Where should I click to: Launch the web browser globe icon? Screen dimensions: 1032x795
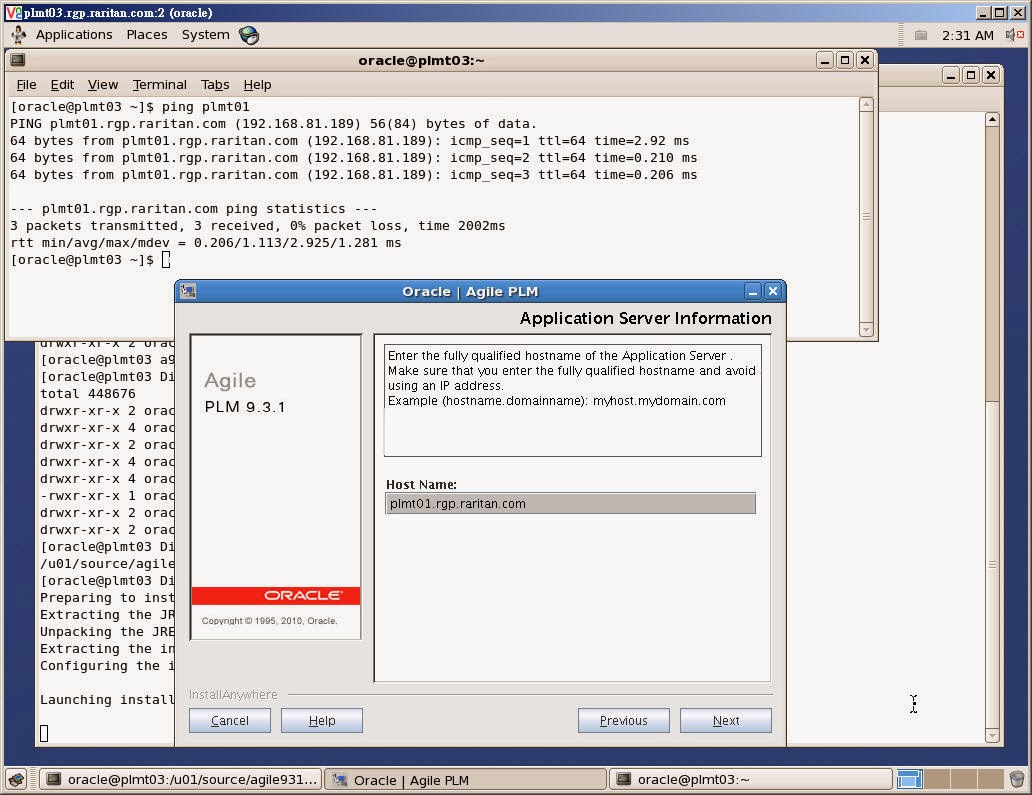pyautogui.click(x=249, y=35)
